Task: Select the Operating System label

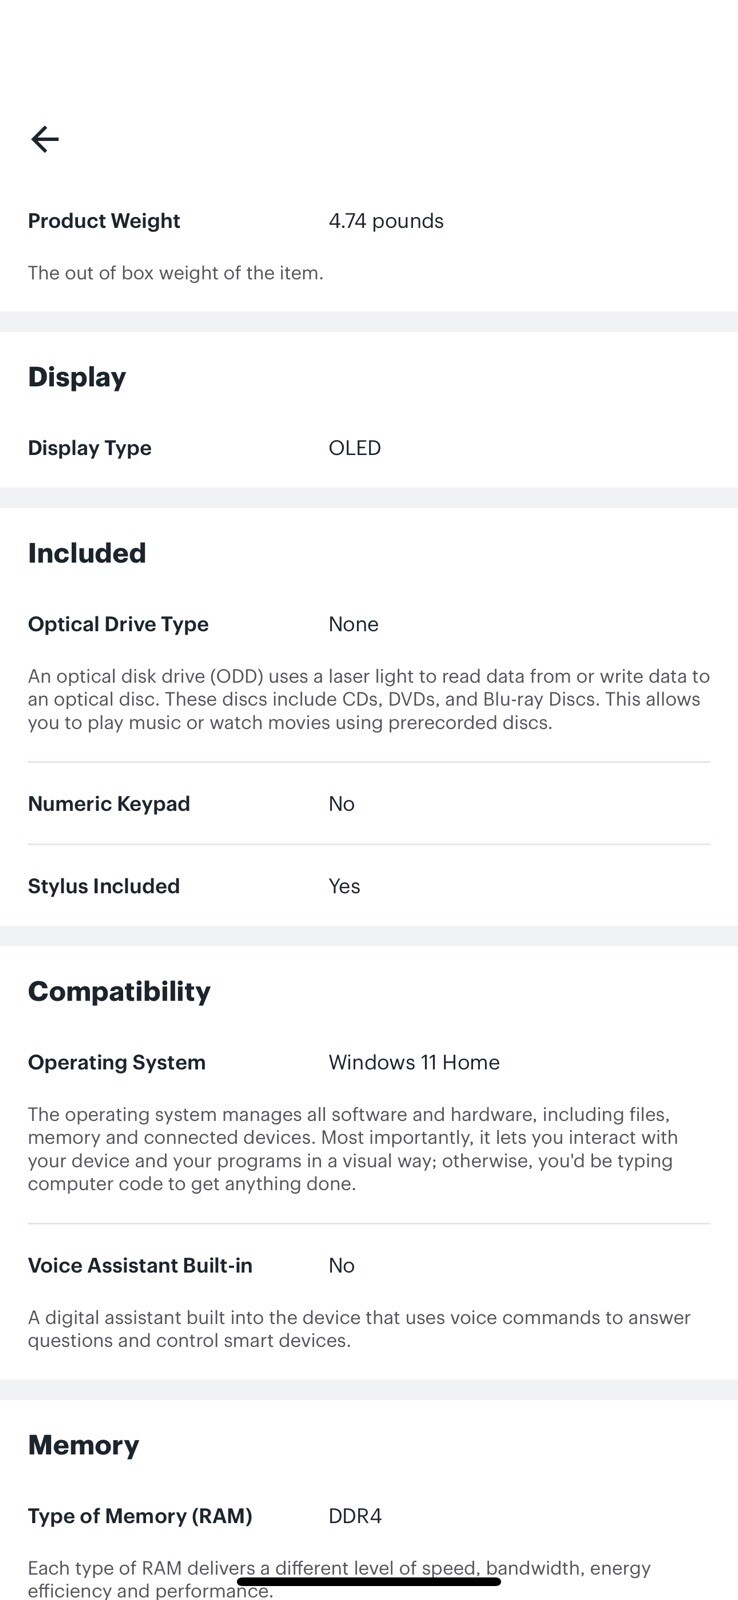Action: 117,1062
